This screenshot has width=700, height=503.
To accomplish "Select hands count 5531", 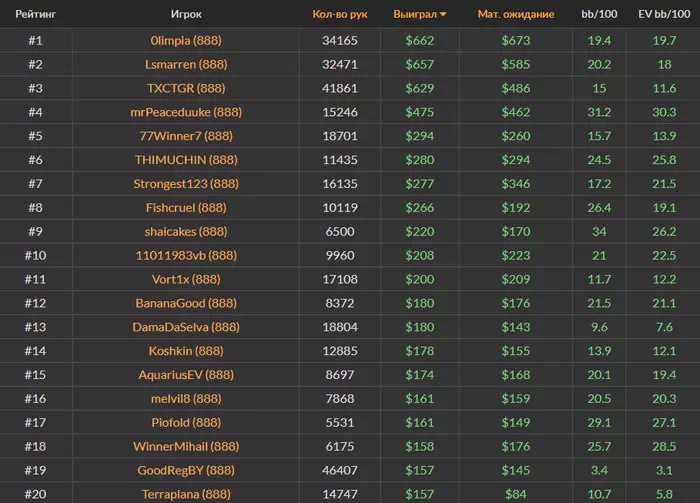I will click(340, 423).
